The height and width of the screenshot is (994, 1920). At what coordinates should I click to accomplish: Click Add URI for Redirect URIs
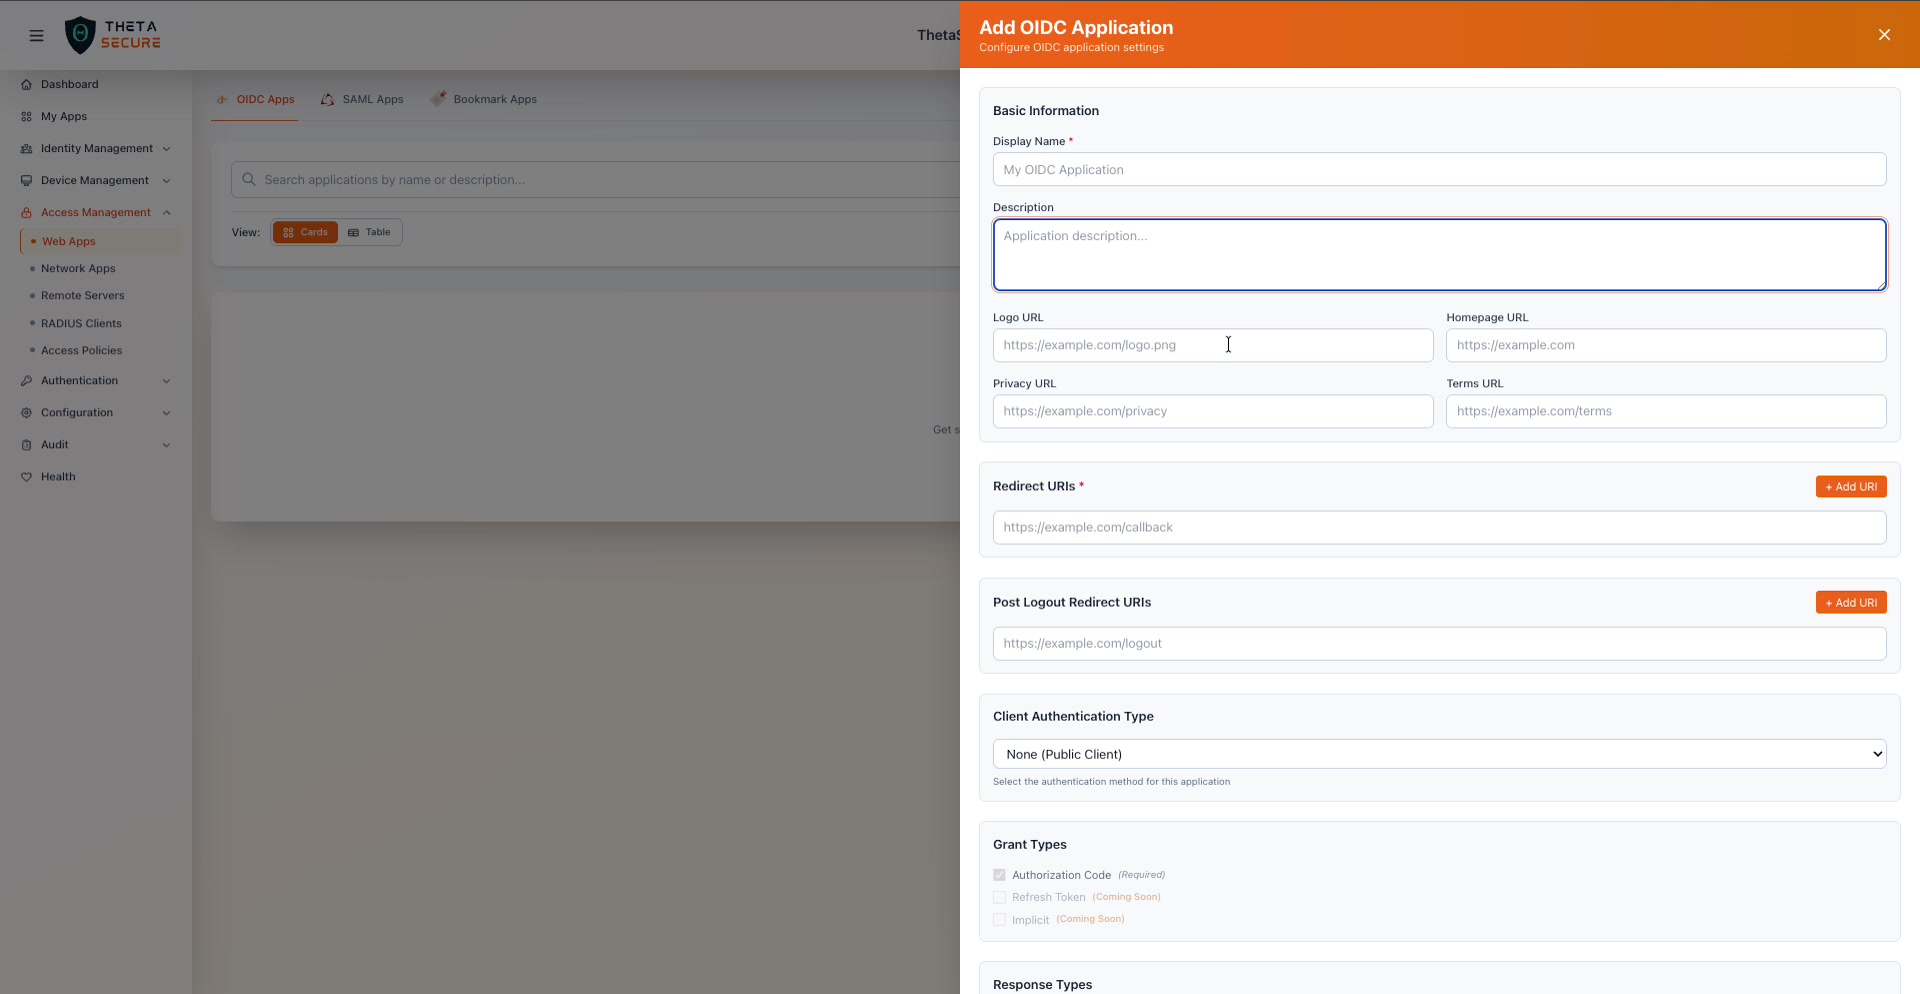[x=1850, y=487]
